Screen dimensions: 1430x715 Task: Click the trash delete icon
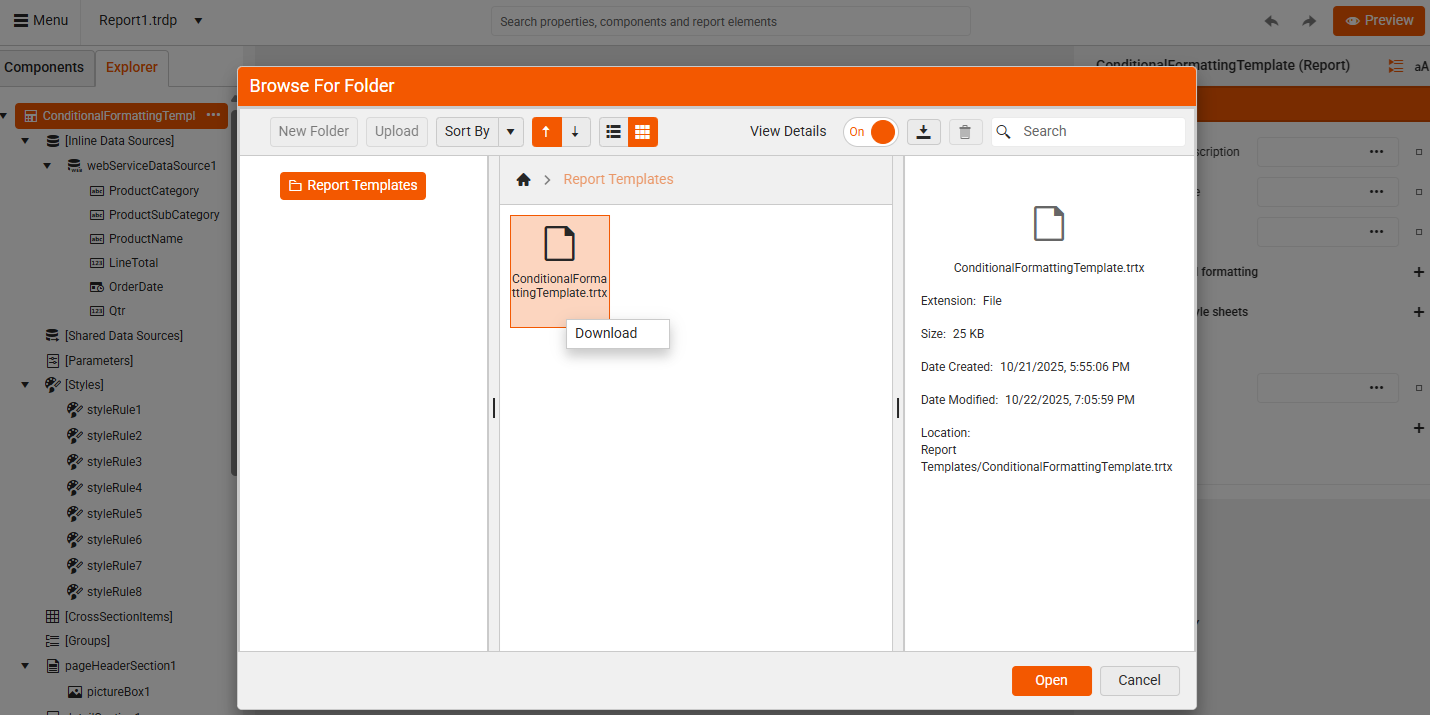click(965, 132)
